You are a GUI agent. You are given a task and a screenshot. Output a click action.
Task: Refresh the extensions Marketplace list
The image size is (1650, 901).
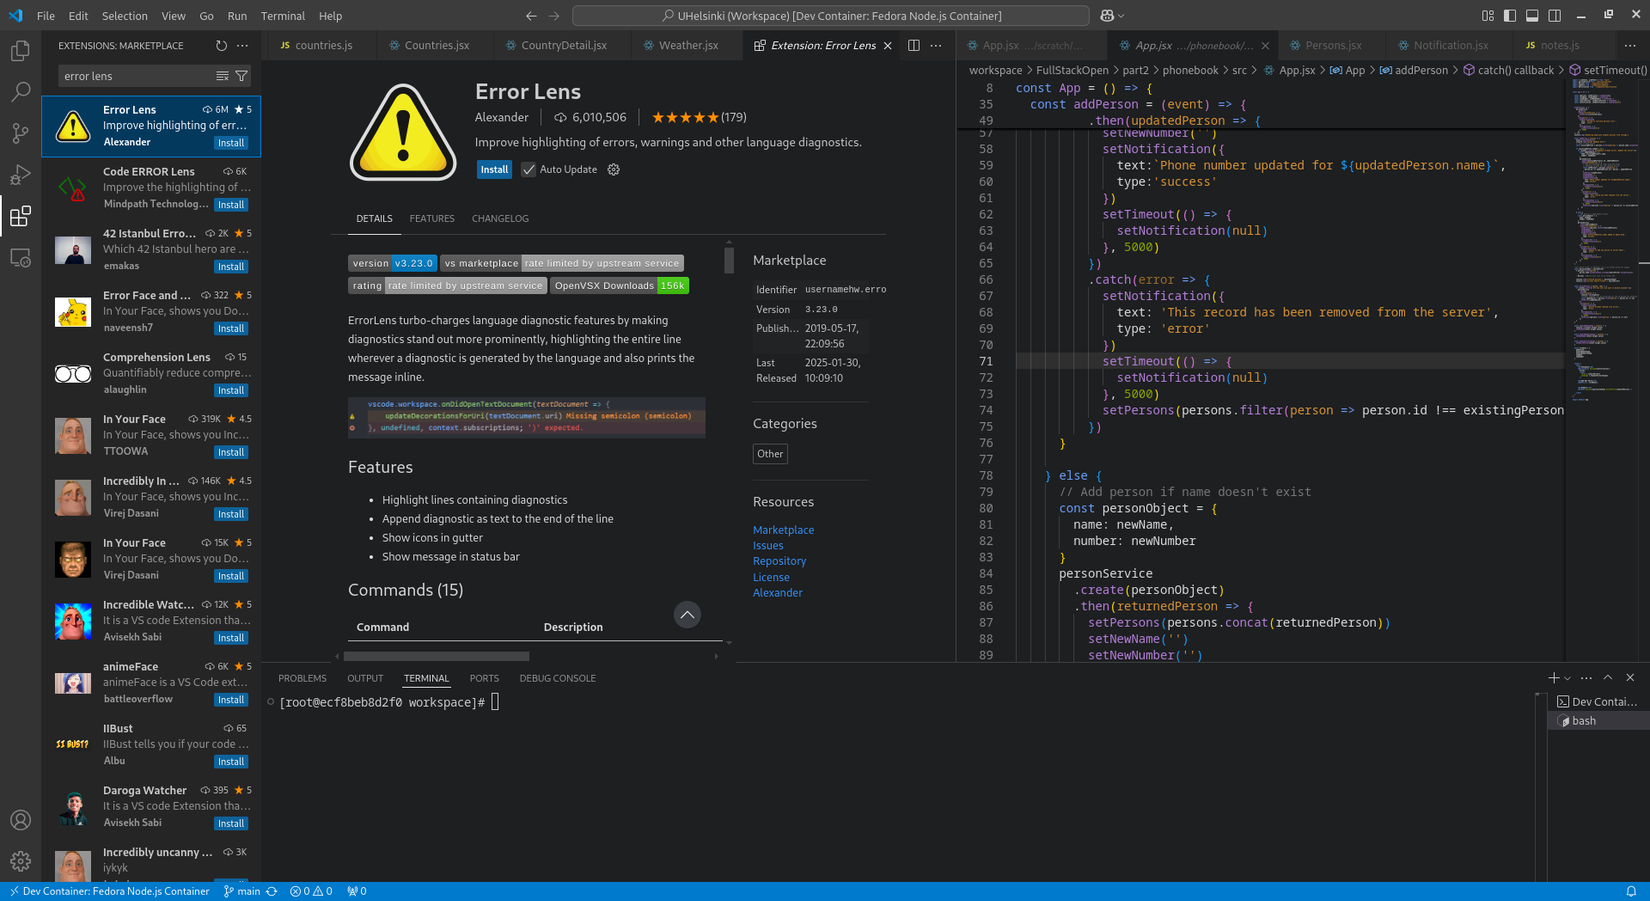point(219,45)
